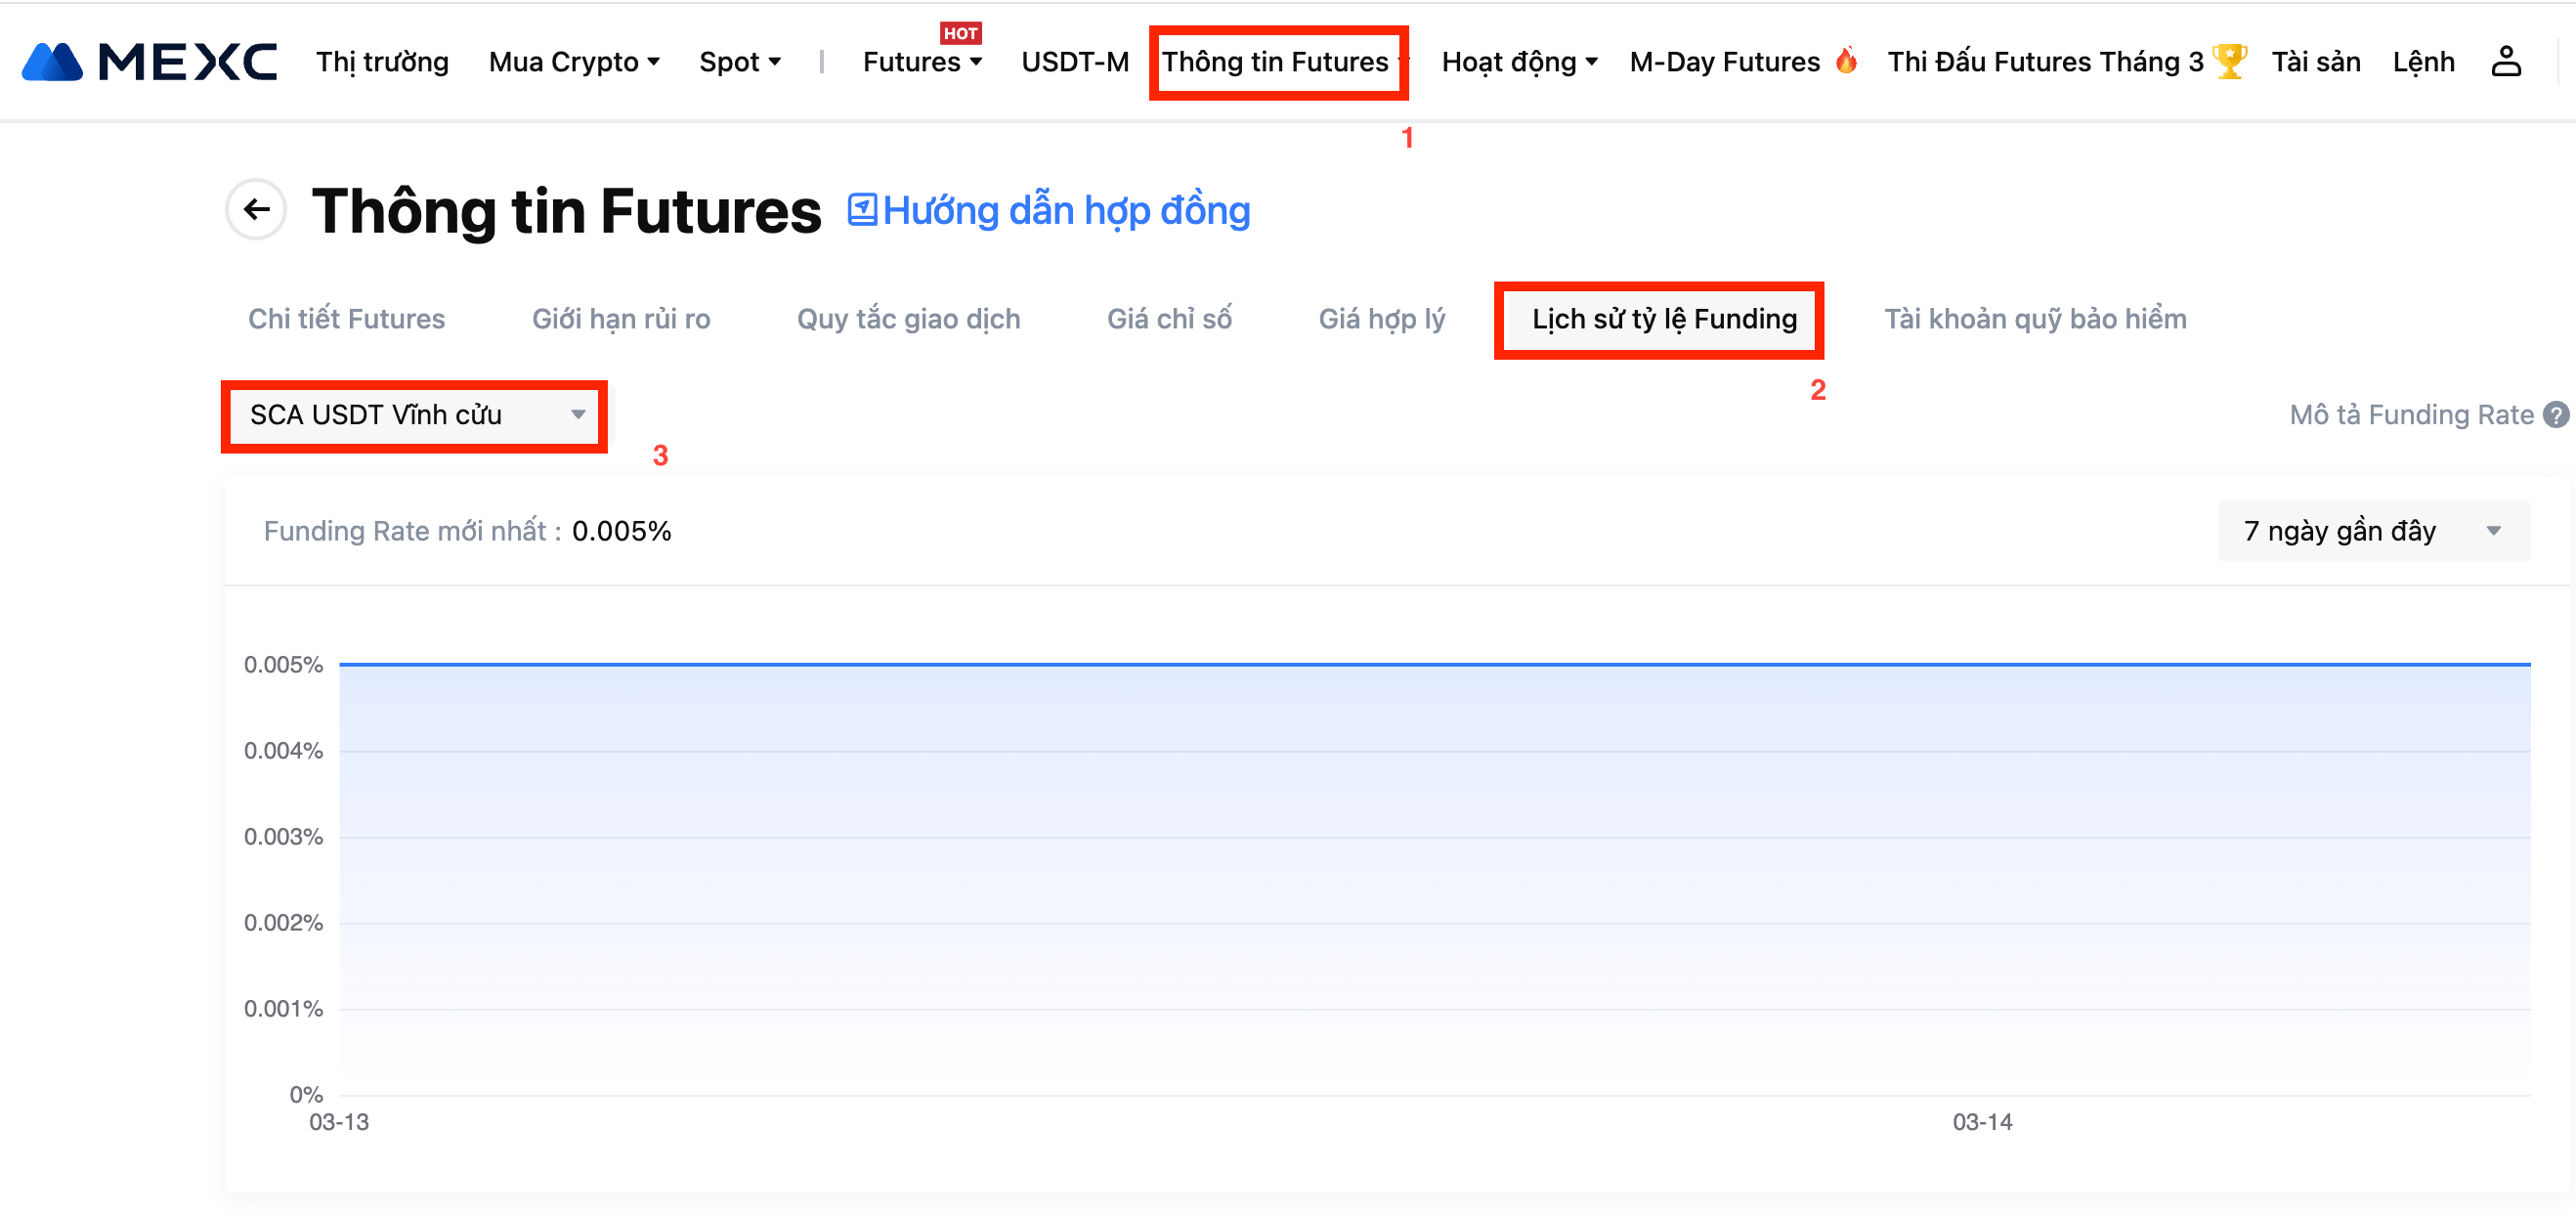Click the HOT badge above Futures
Image resolution: width=2576 pixels, height=1216 pixels.
pos(960,33)
